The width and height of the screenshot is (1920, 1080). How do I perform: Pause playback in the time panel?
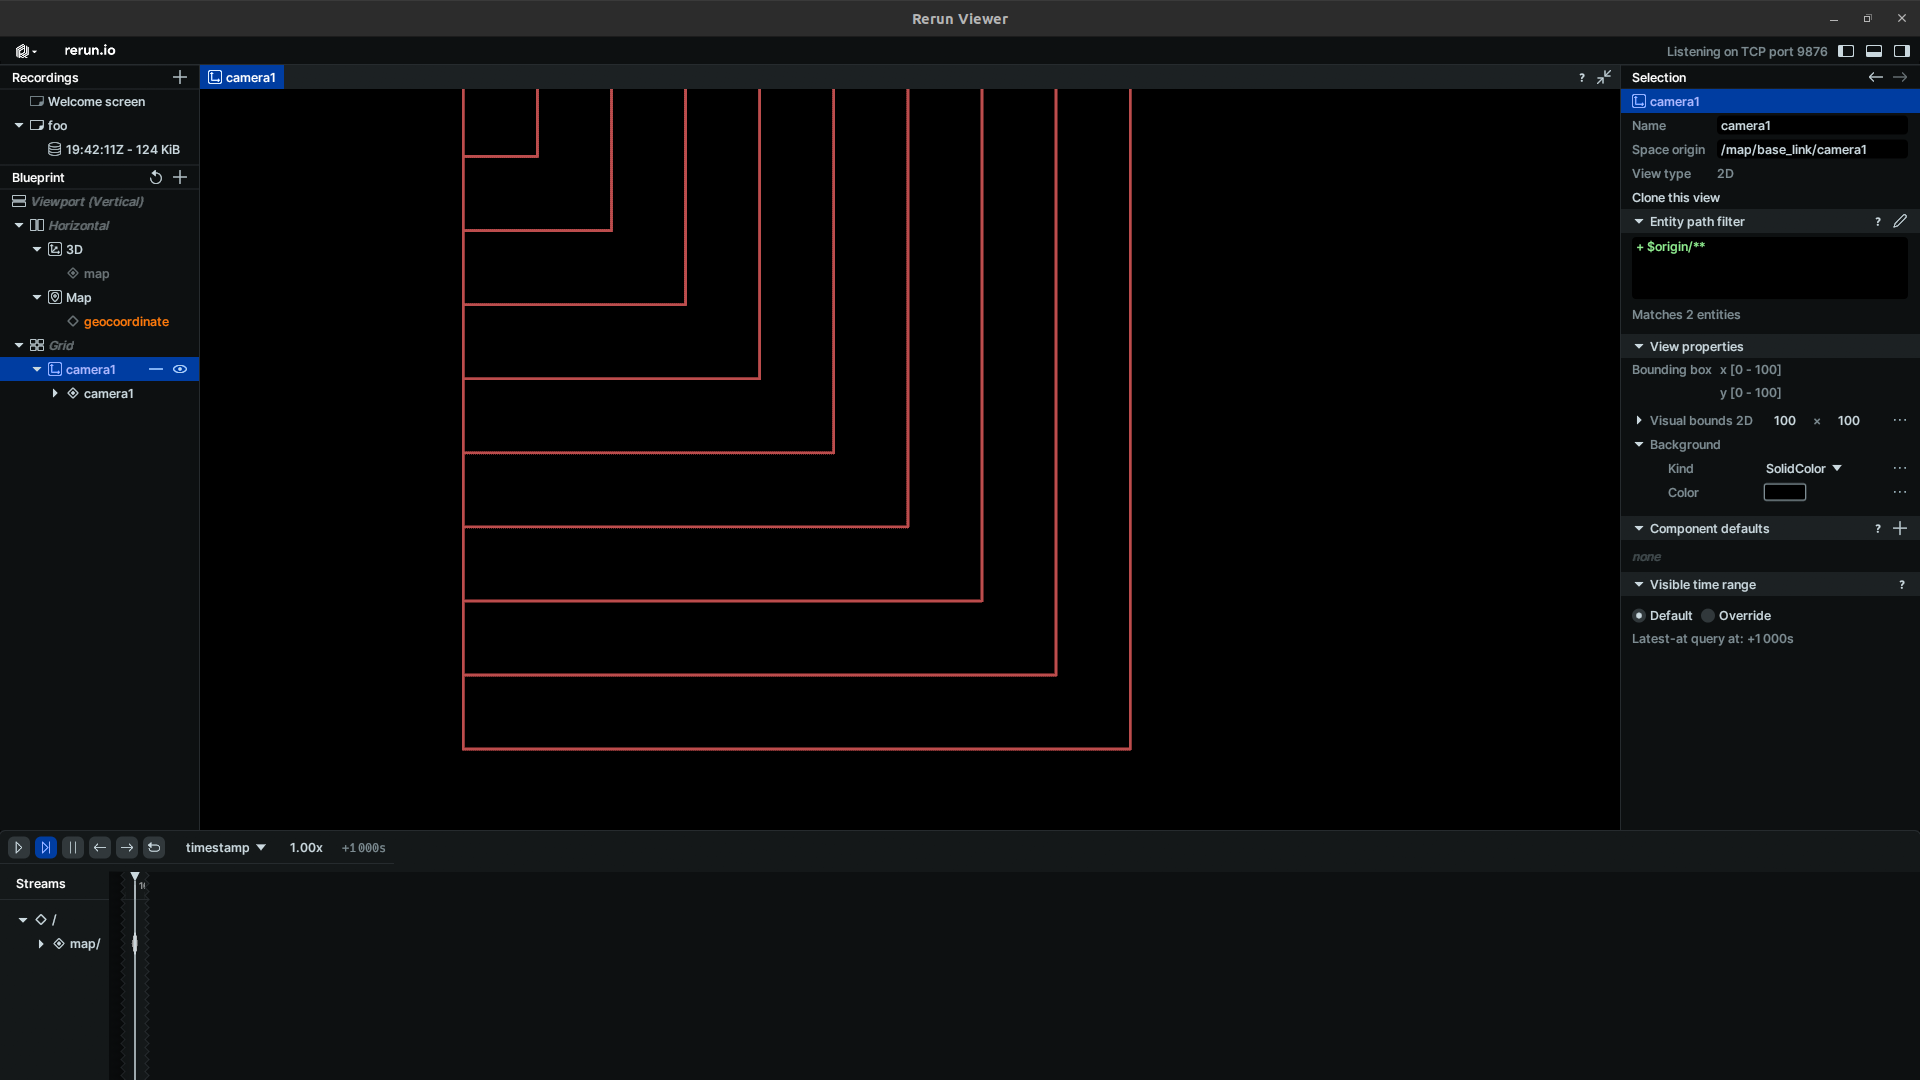click(73, 847)
